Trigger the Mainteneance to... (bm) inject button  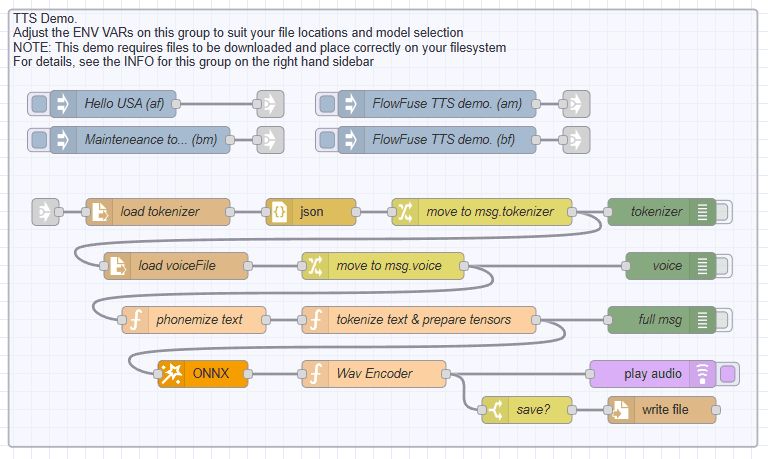(38, 140)
